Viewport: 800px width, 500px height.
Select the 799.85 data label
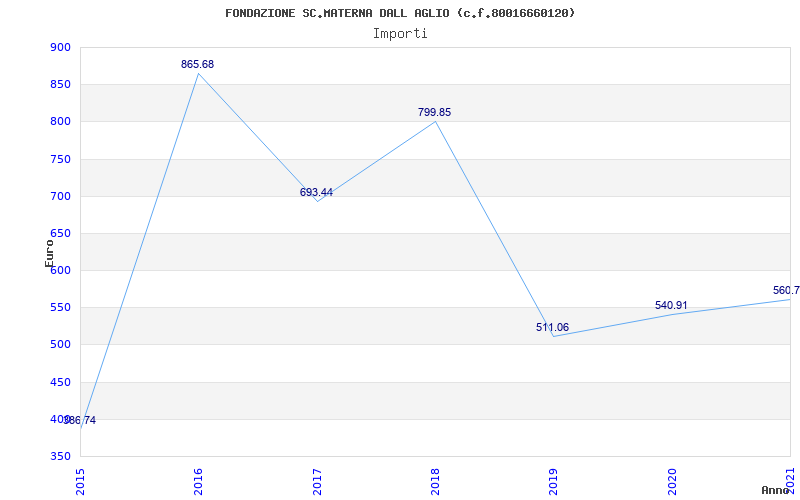[x=435, y=112]
